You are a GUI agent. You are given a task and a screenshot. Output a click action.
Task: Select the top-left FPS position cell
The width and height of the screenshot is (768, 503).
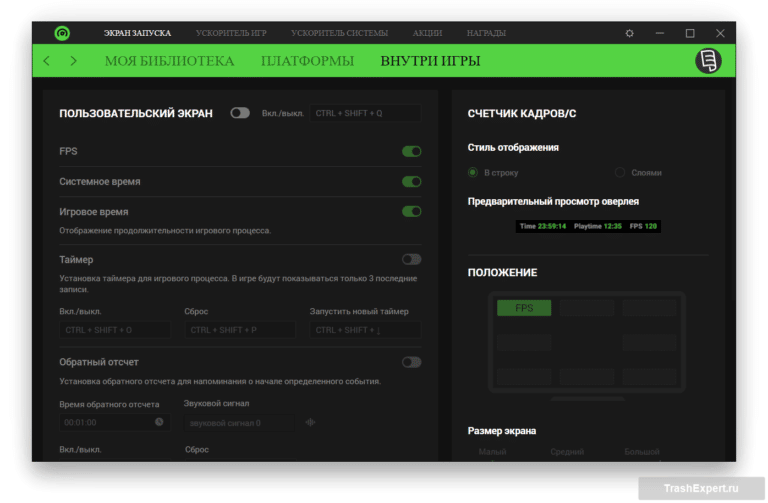(x=524, y=308)
